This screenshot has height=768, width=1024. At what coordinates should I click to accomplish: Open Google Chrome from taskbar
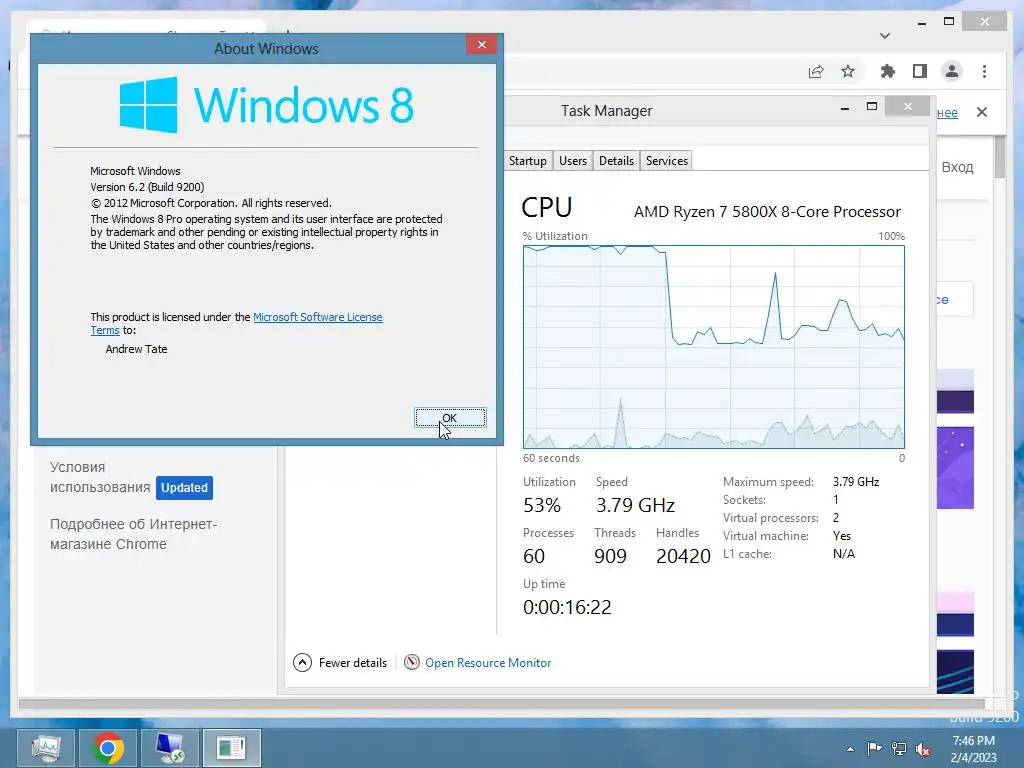pyautogui.click(x=108, y=748)
